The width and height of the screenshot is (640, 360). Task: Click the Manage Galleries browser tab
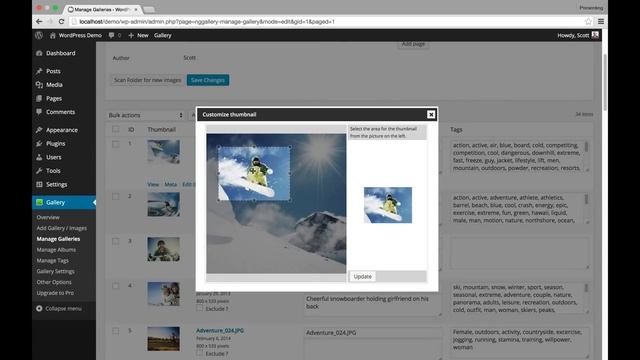103,9
